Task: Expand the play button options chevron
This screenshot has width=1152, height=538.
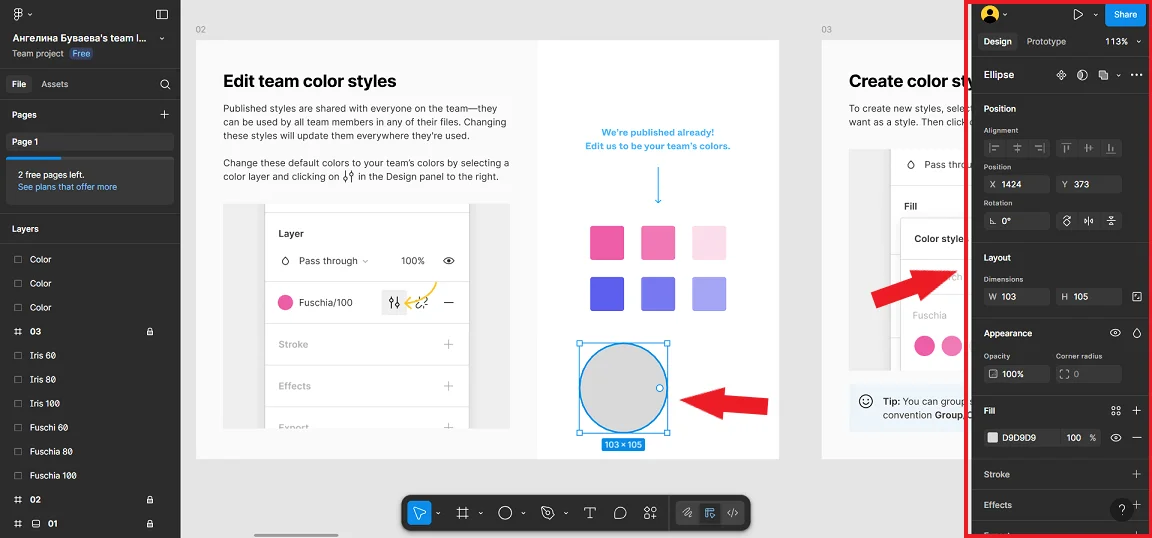Action: pos(1095,14)
